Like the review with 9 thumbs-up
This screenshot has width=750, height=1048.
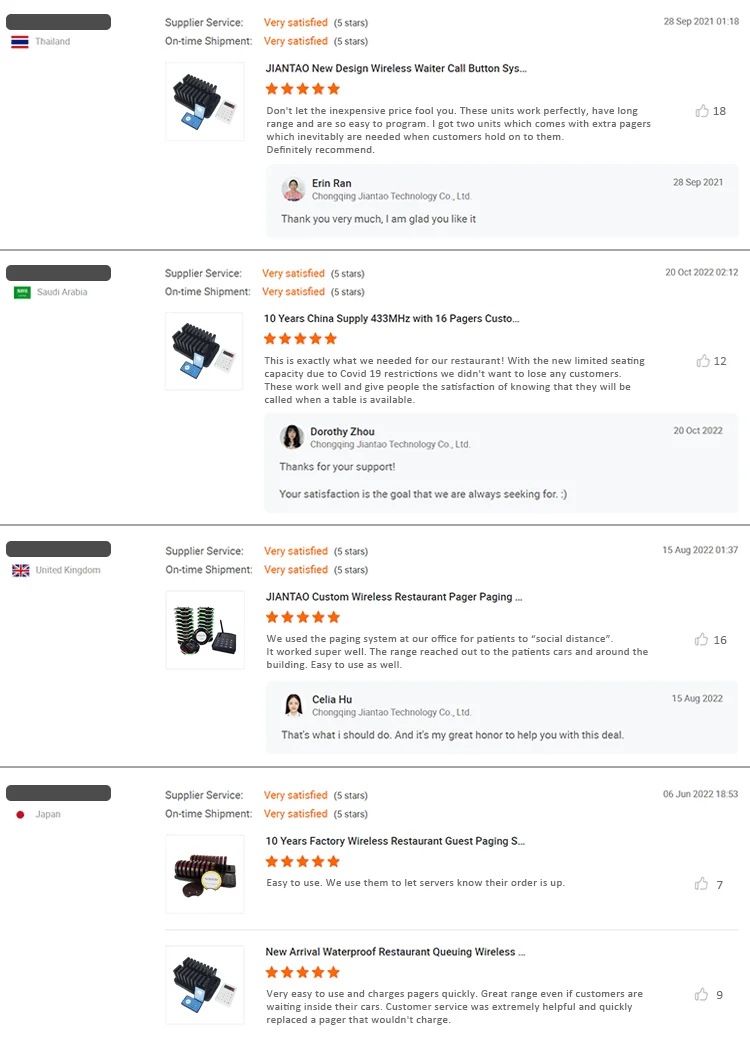pos(702,995)
